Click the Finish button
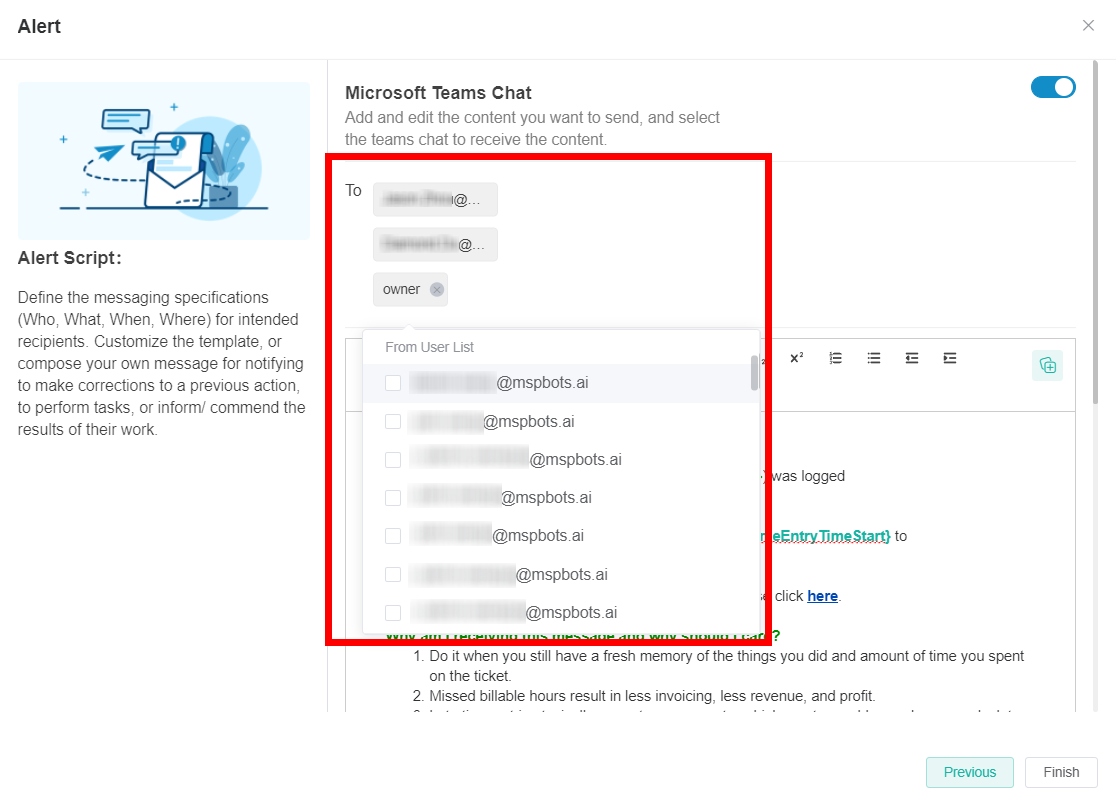Viewport: 1116px width, 806px height. click(1061, 772)
